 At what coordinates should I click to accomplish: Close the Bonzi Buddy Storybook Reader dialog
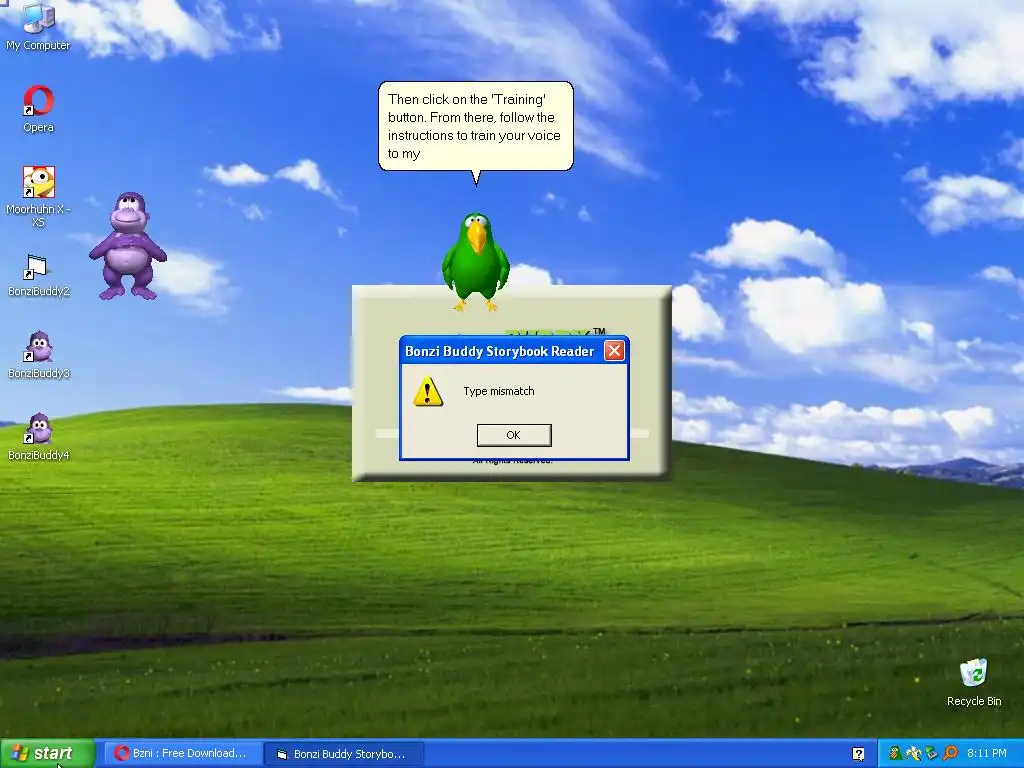[x=614, y=351]
